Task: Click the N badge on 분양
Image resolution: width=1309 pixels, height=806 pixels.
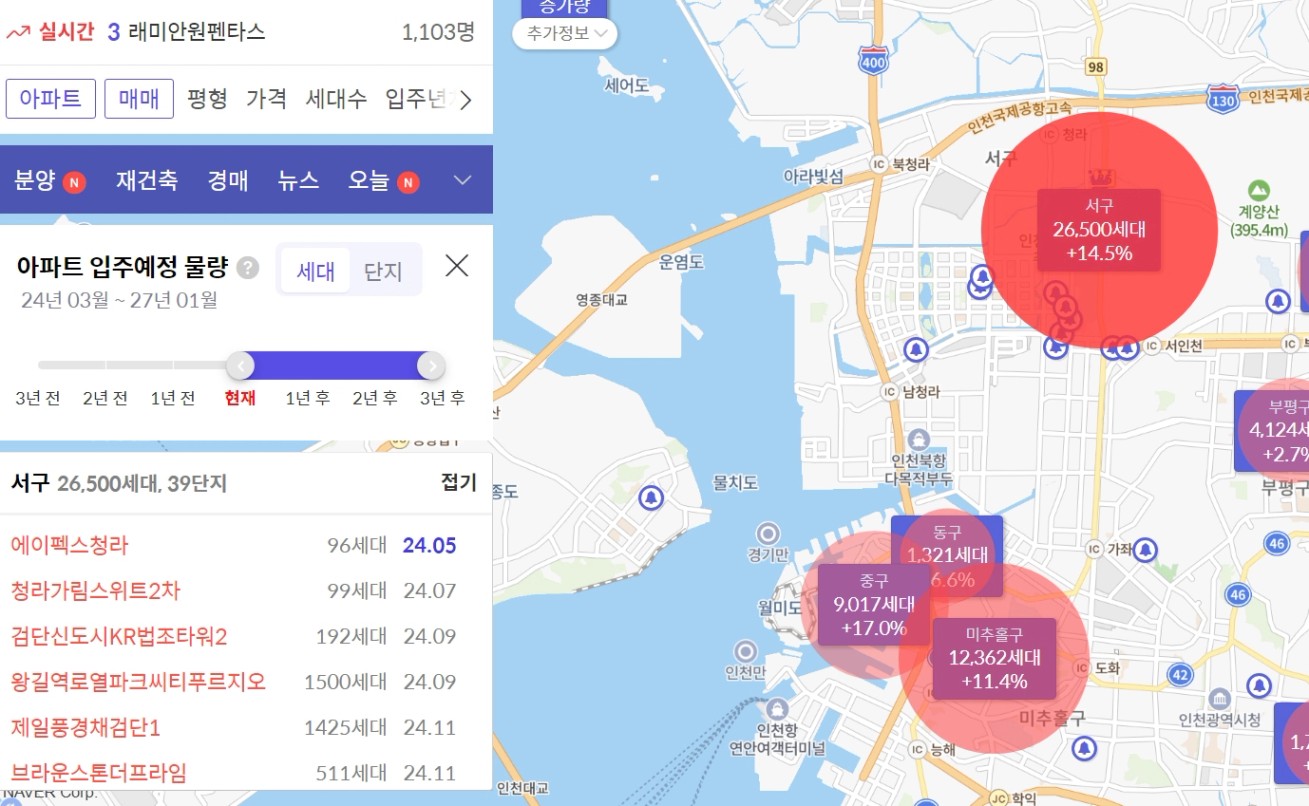Action: [75, 182]
